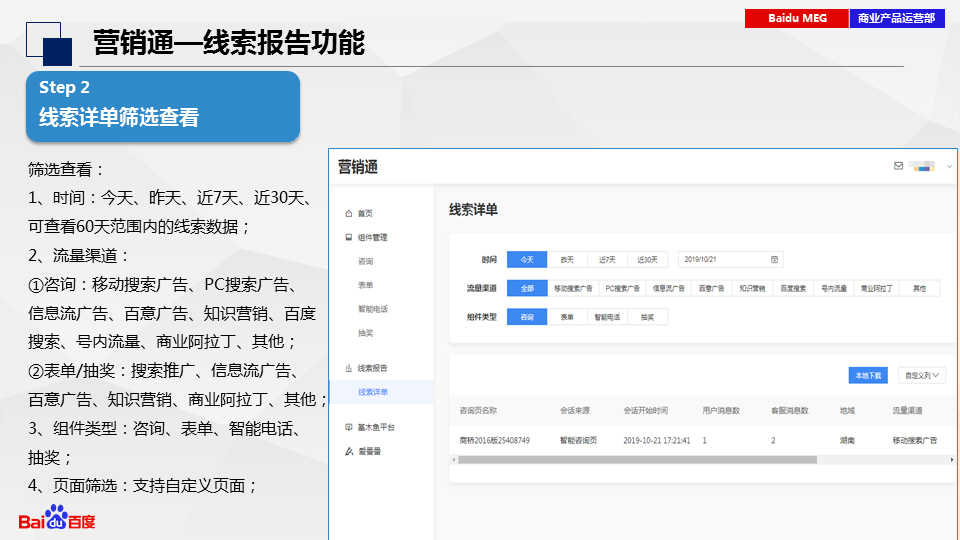
Task: Click the horizontal table scrollbar thumb
Action: coord(637,460)
